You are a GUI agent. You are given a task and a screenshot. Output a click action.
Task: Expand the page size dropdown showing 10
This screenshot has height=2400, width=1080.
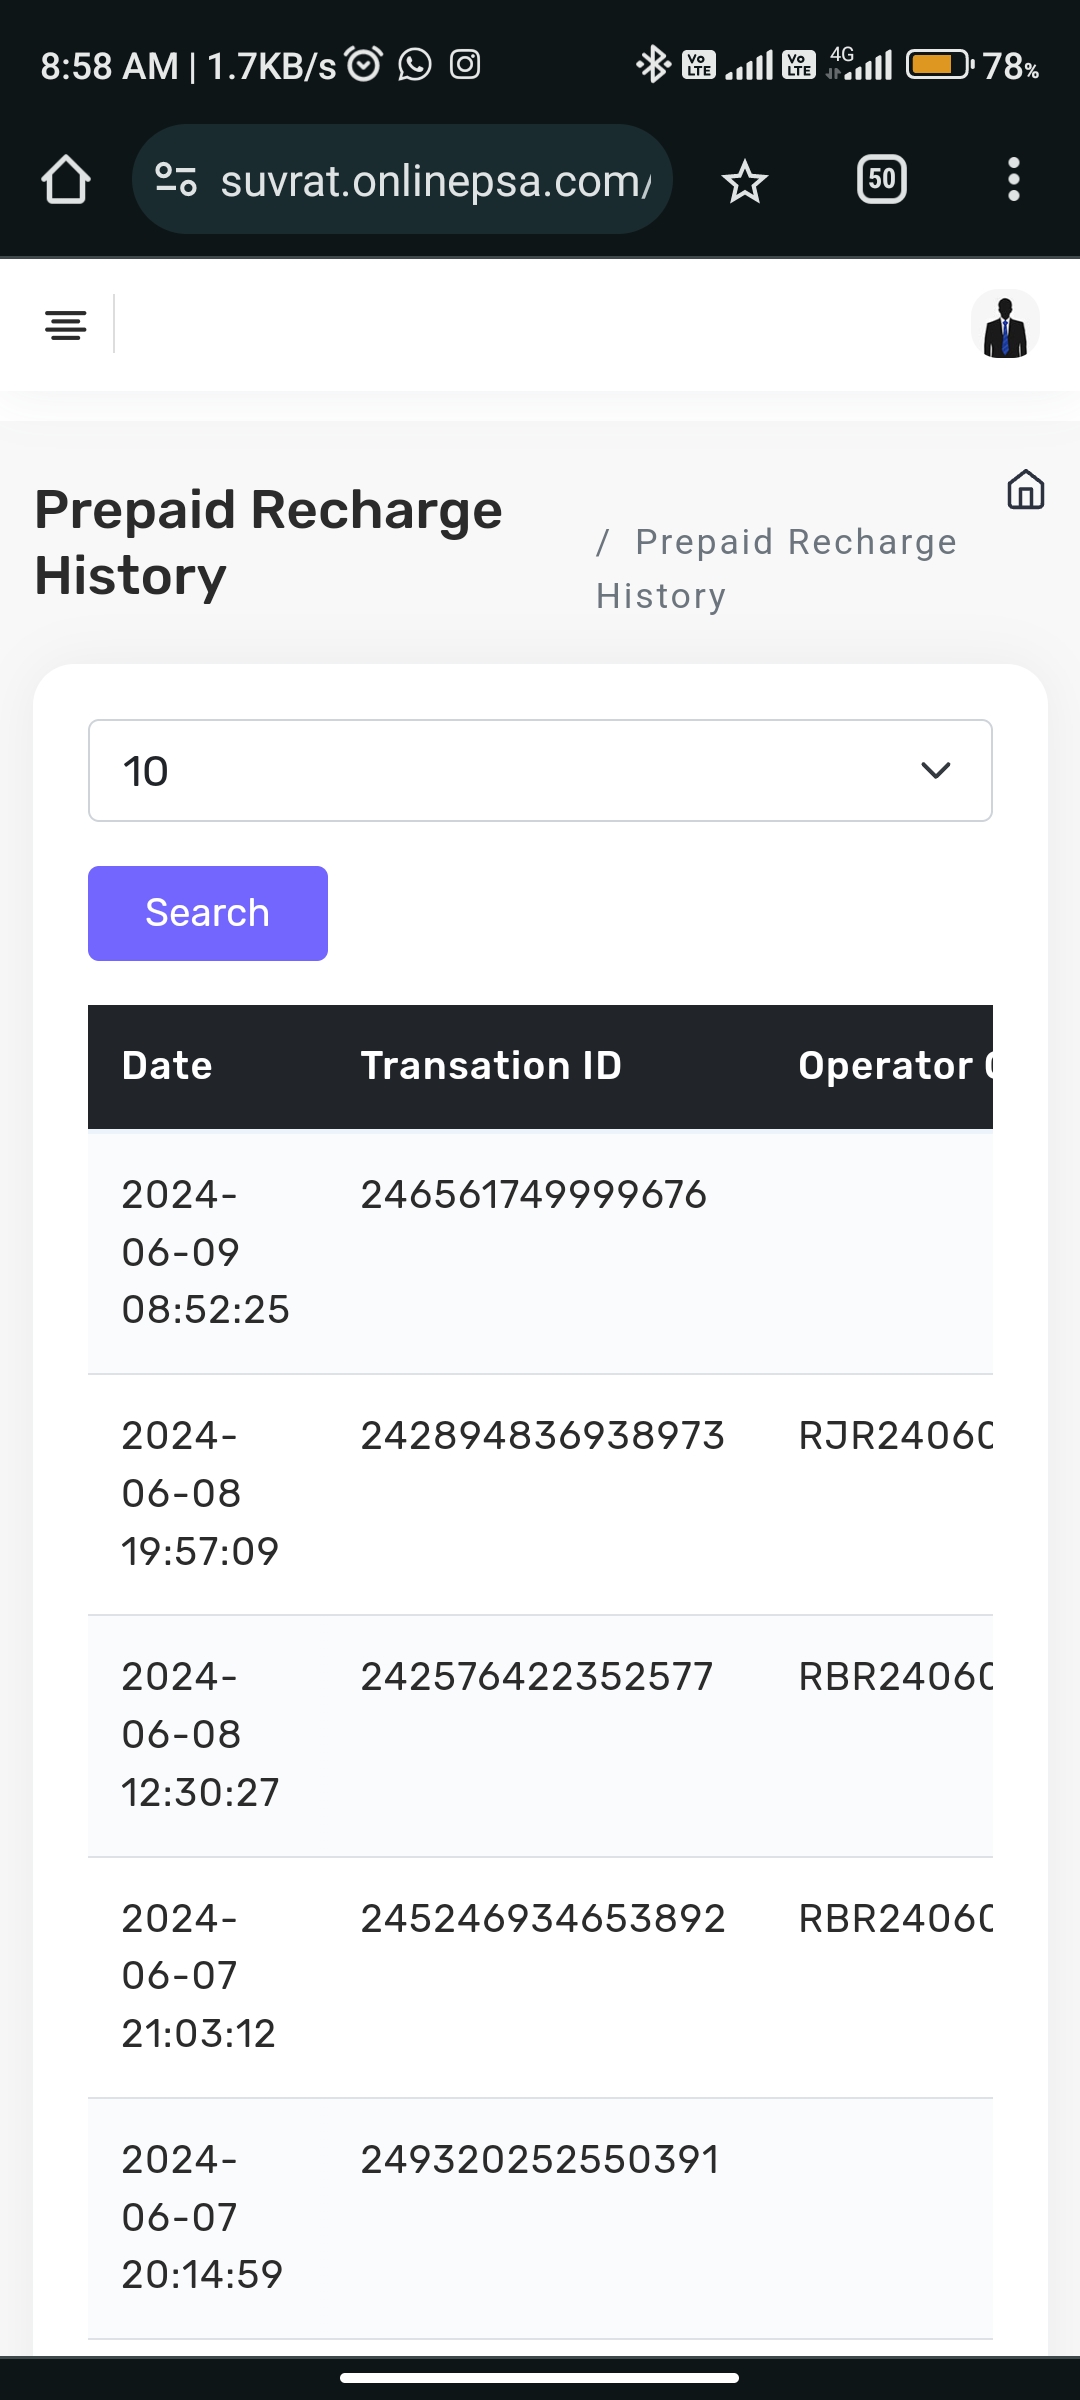540,771
